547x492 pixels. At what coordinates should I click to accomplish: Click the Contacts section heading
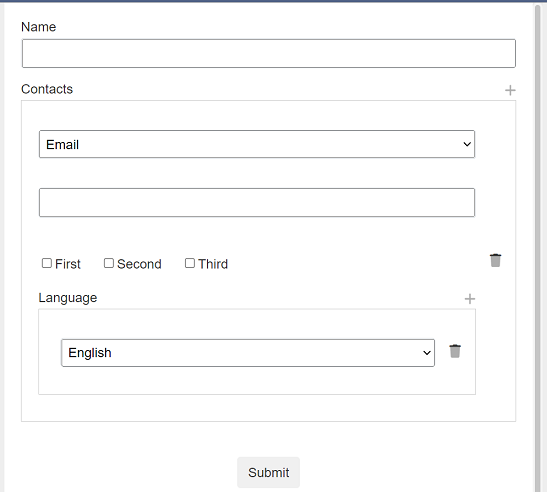[47, 89]
